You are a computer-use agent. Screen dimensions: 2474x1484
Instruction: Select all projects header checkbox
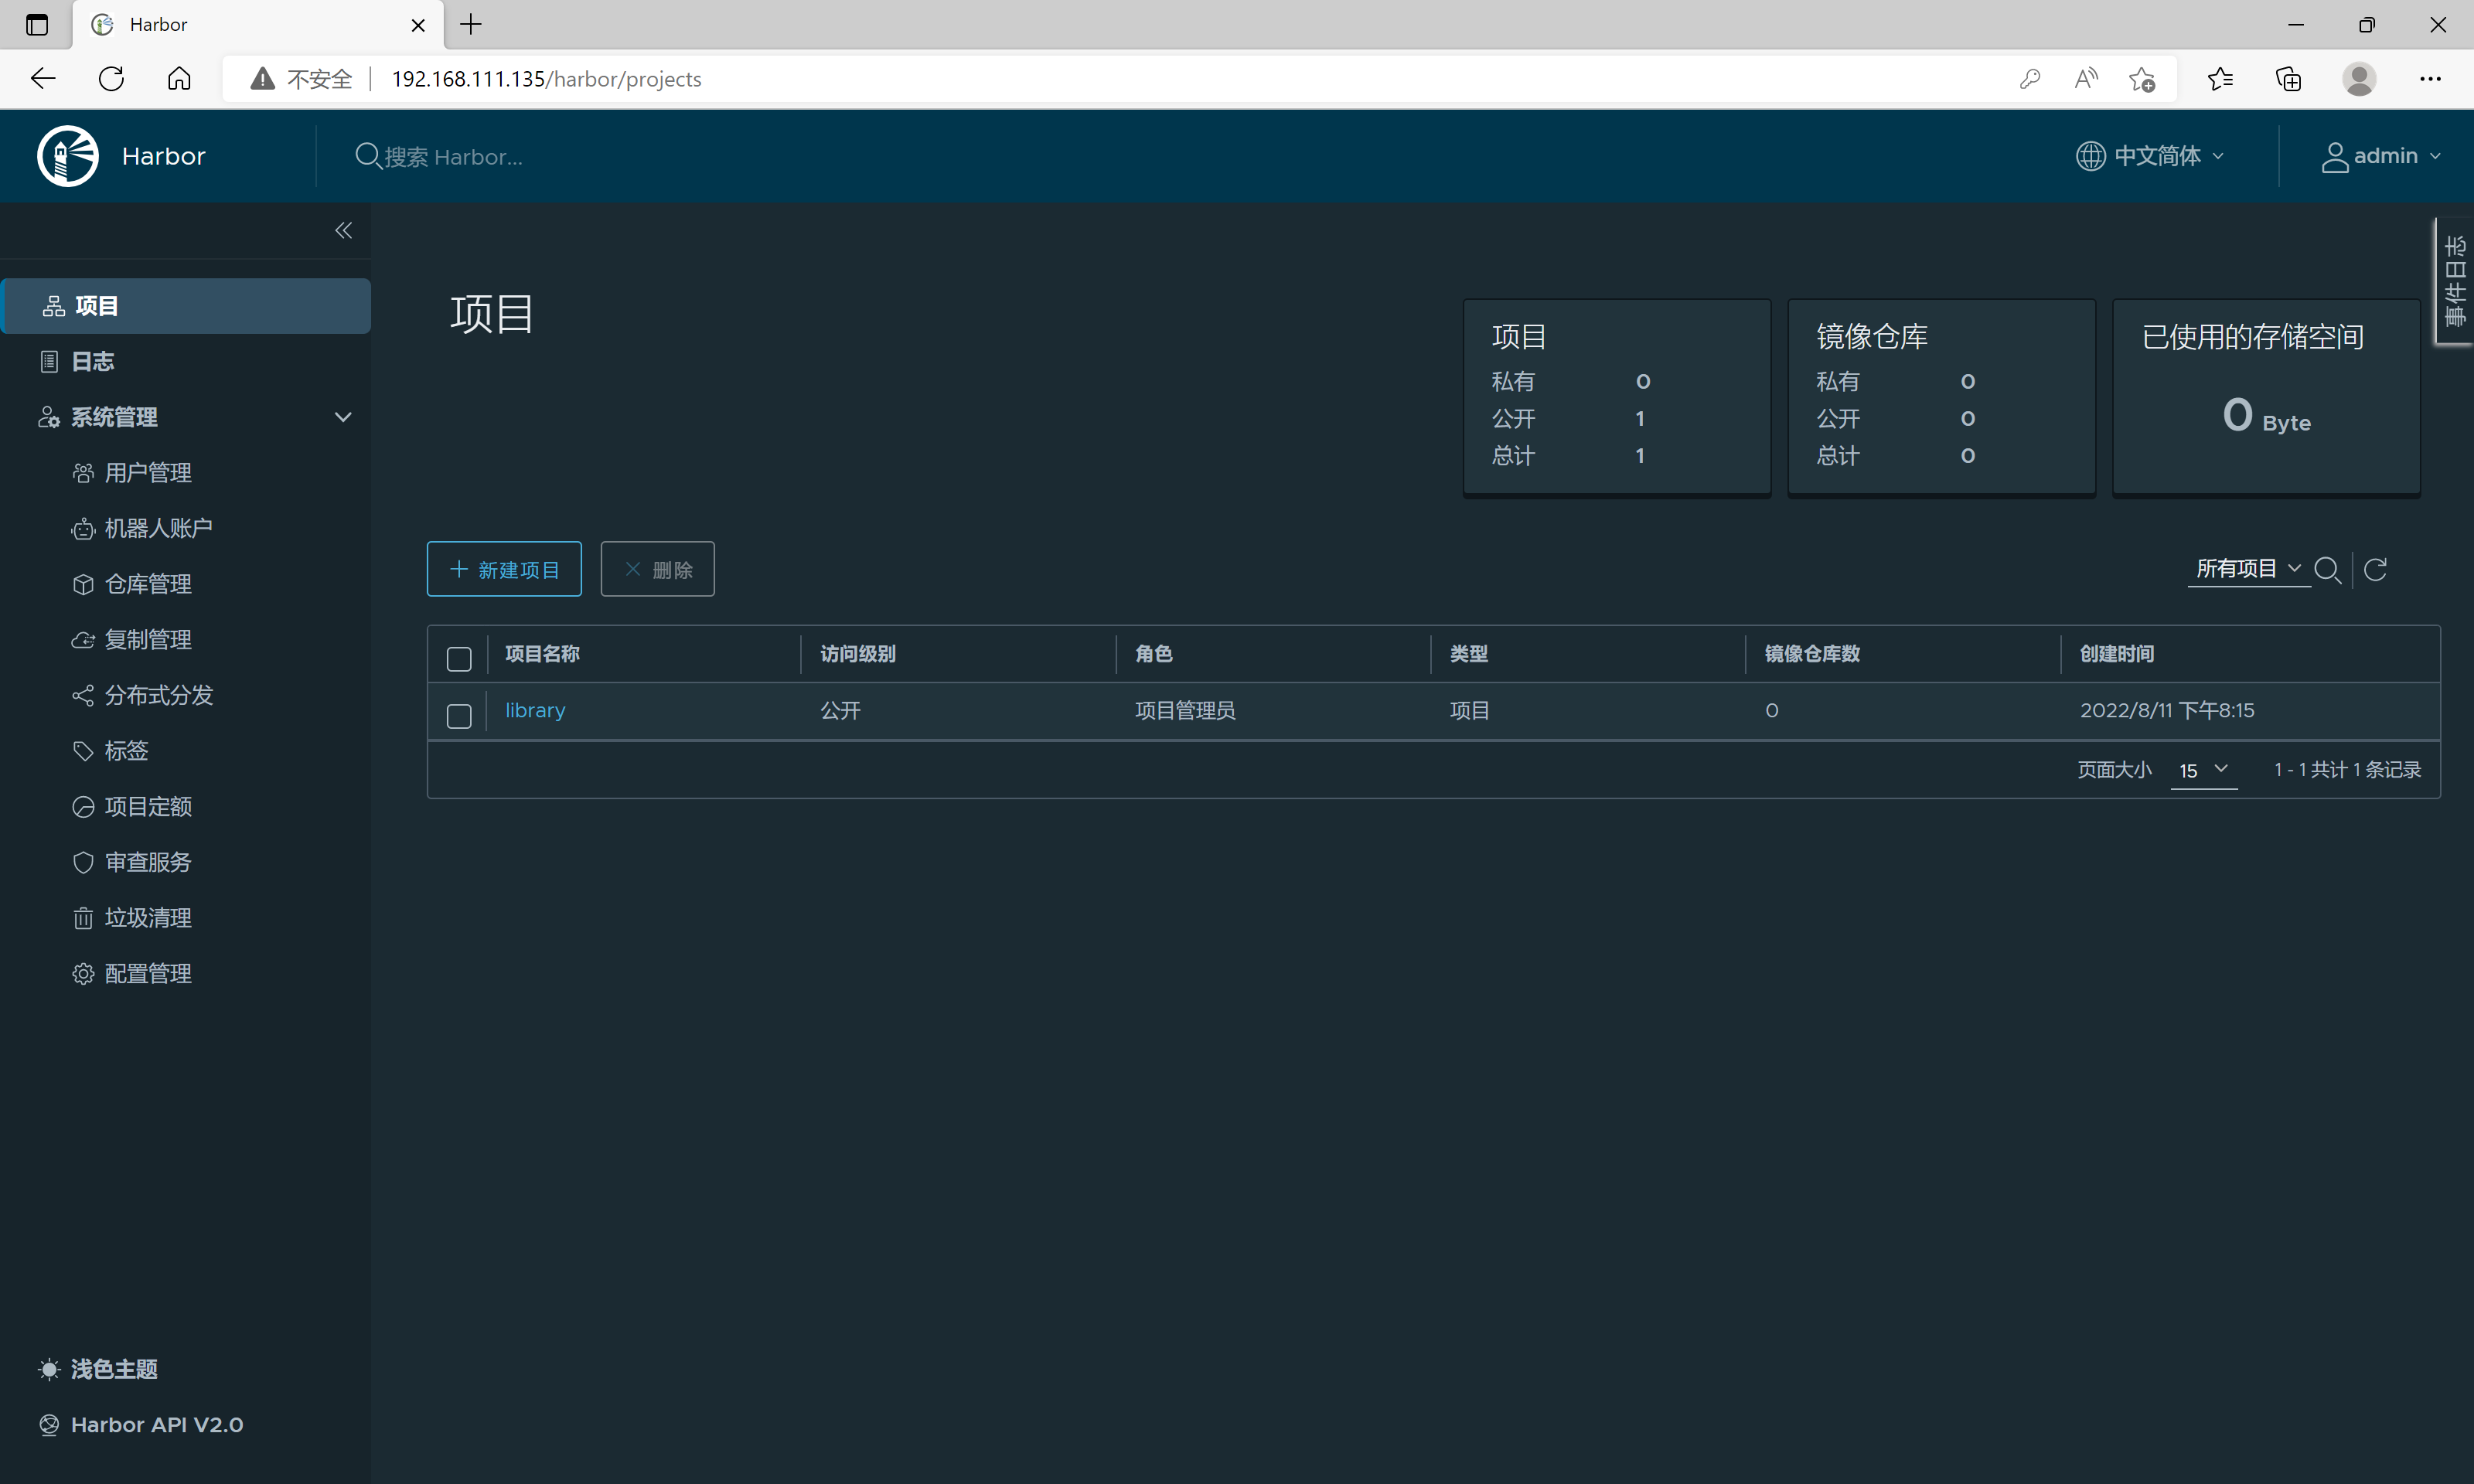[459, 659]
